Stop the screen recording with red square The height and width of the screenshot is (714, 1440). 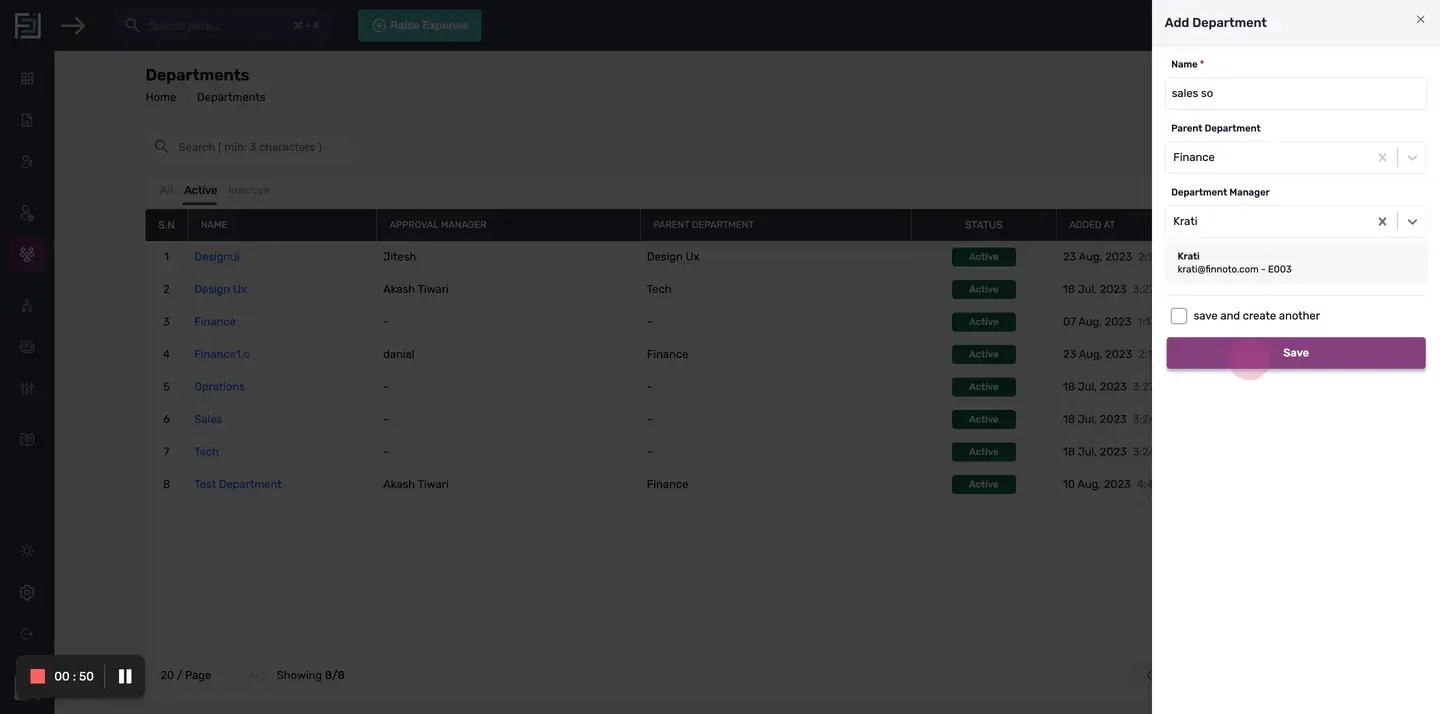pos(38,677)
